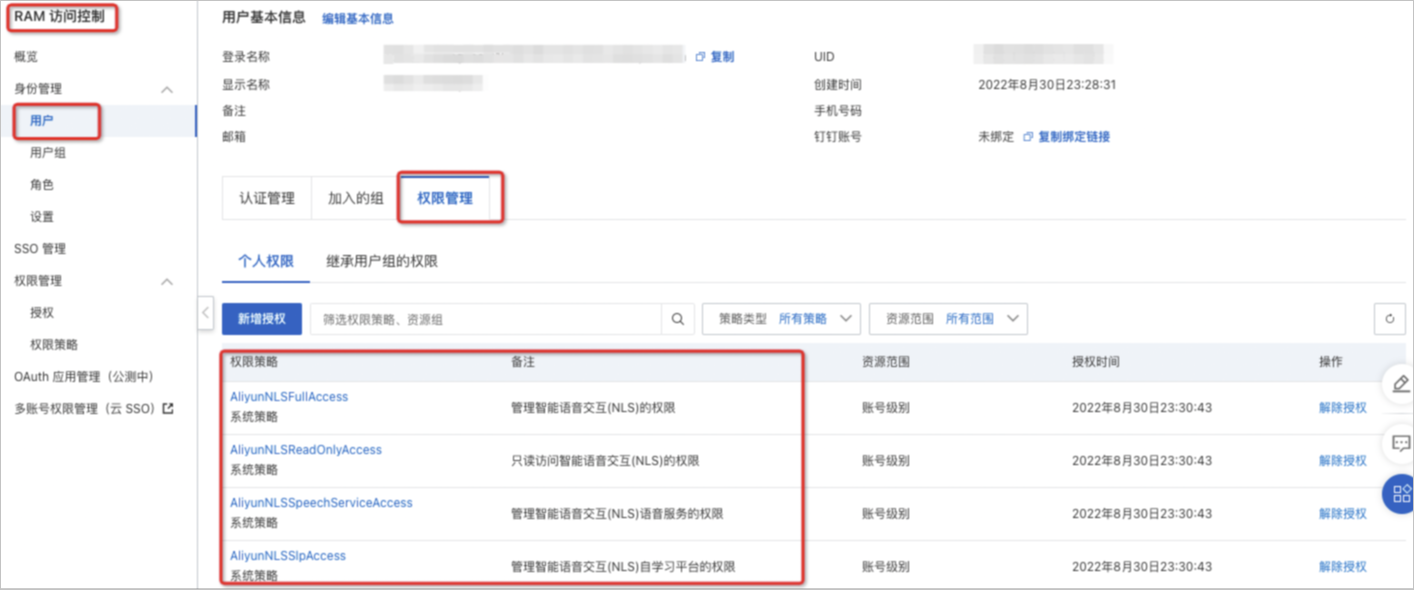Viewport: 1414px width, 590px height.
Task: Switch to the 继承用户组的权限 sub-tab
Action: tap(382, 261)
